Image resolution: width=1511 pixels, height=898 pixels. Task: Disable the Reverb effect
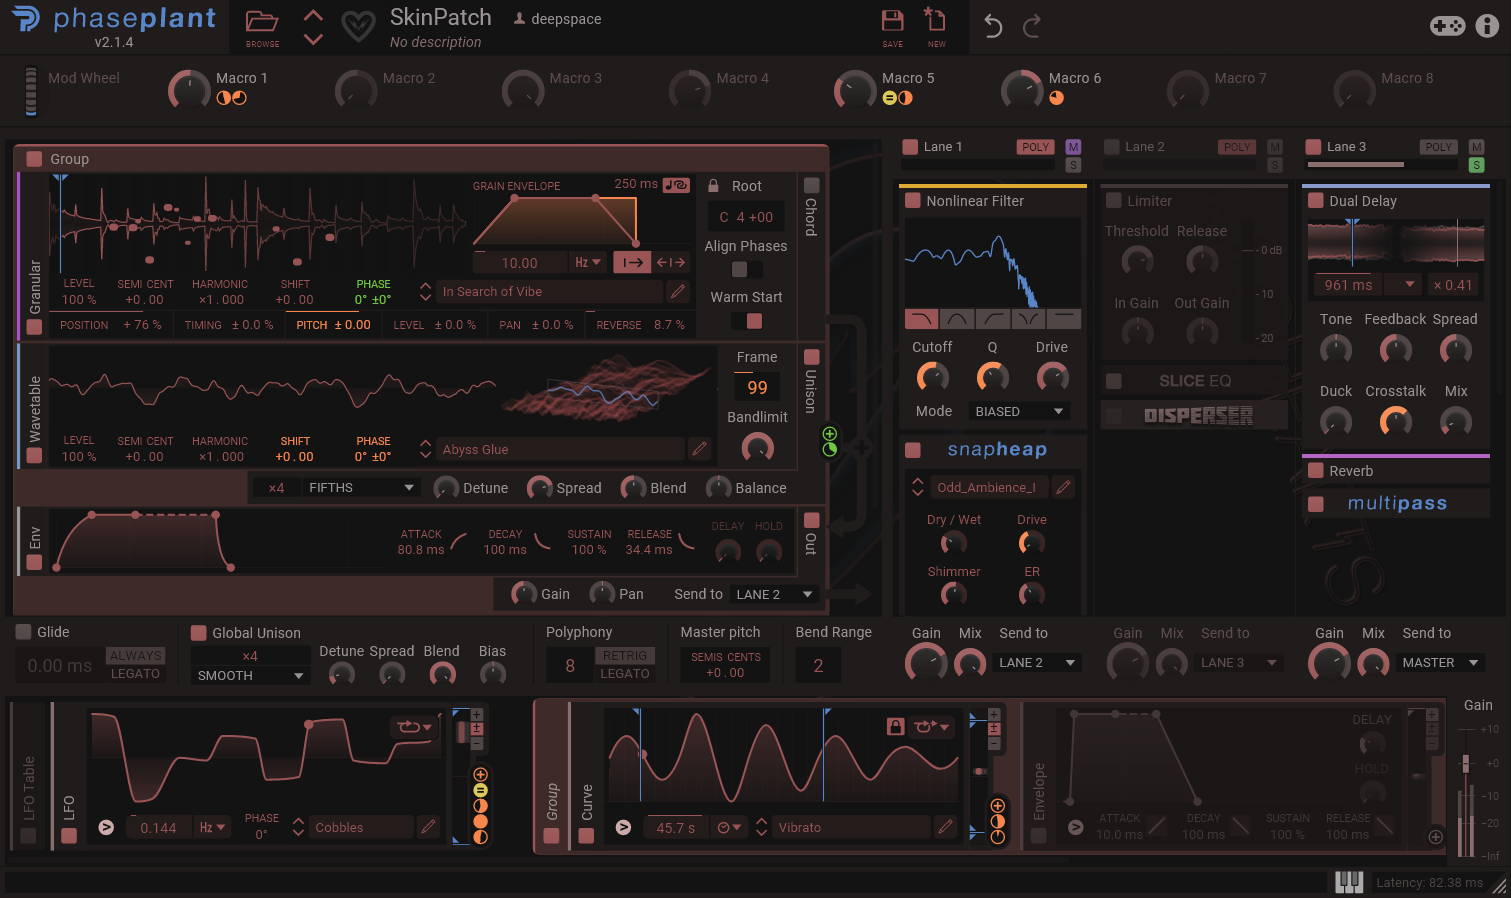(x=1315, y=471)
